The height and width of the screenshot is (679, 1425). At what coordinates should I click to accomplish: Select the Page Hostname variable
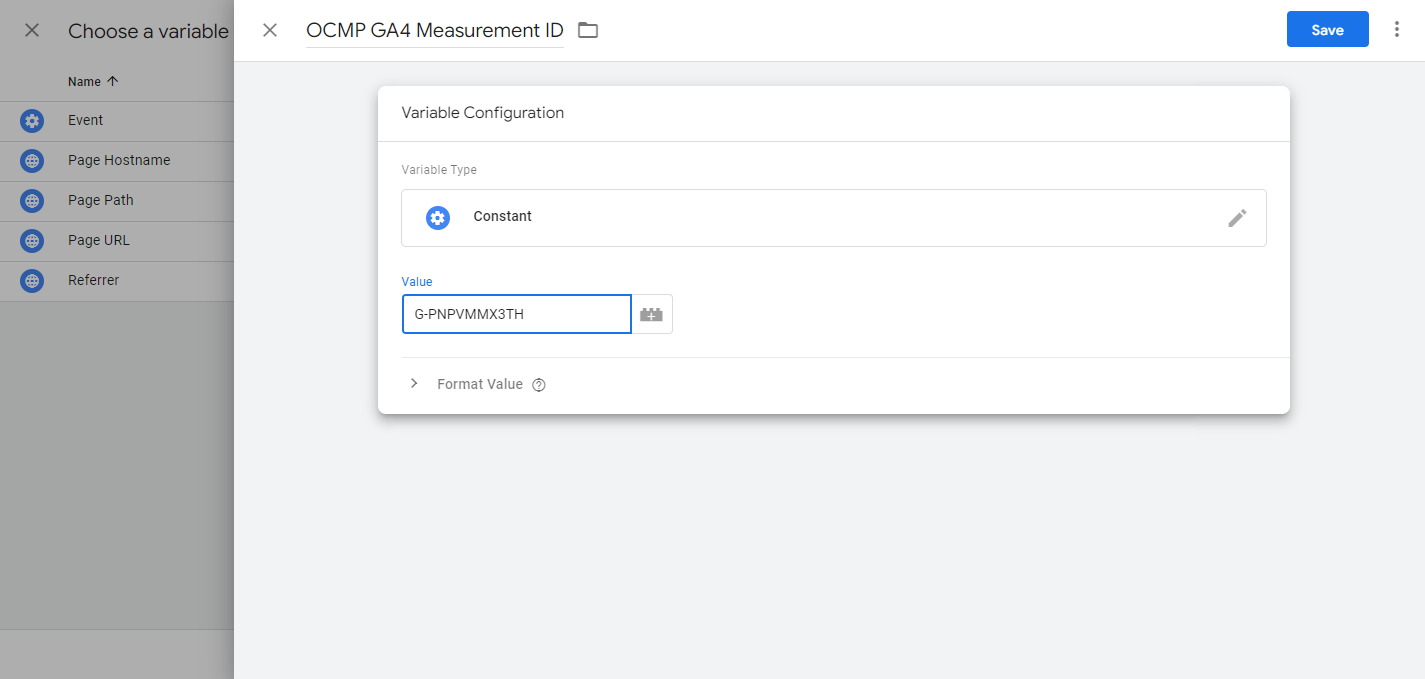117,161
